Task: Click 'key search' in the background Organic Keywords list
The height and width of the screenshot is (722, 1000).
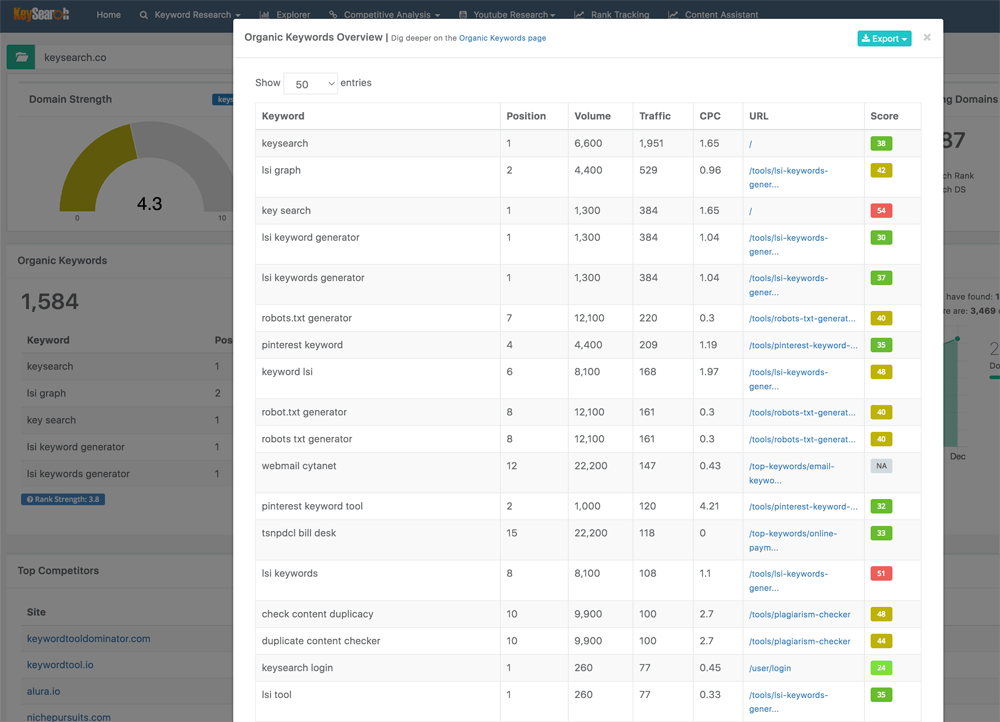Action: coord(51,420)
